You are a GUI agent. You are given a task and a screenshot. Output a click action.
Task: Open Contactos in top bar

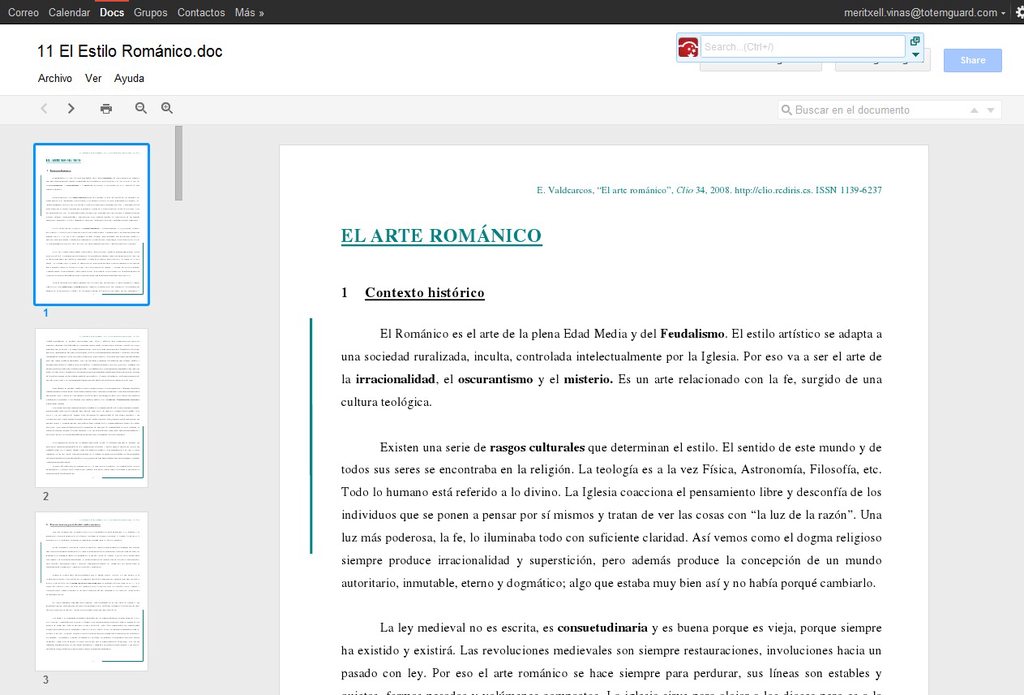[x=201, y=12]
